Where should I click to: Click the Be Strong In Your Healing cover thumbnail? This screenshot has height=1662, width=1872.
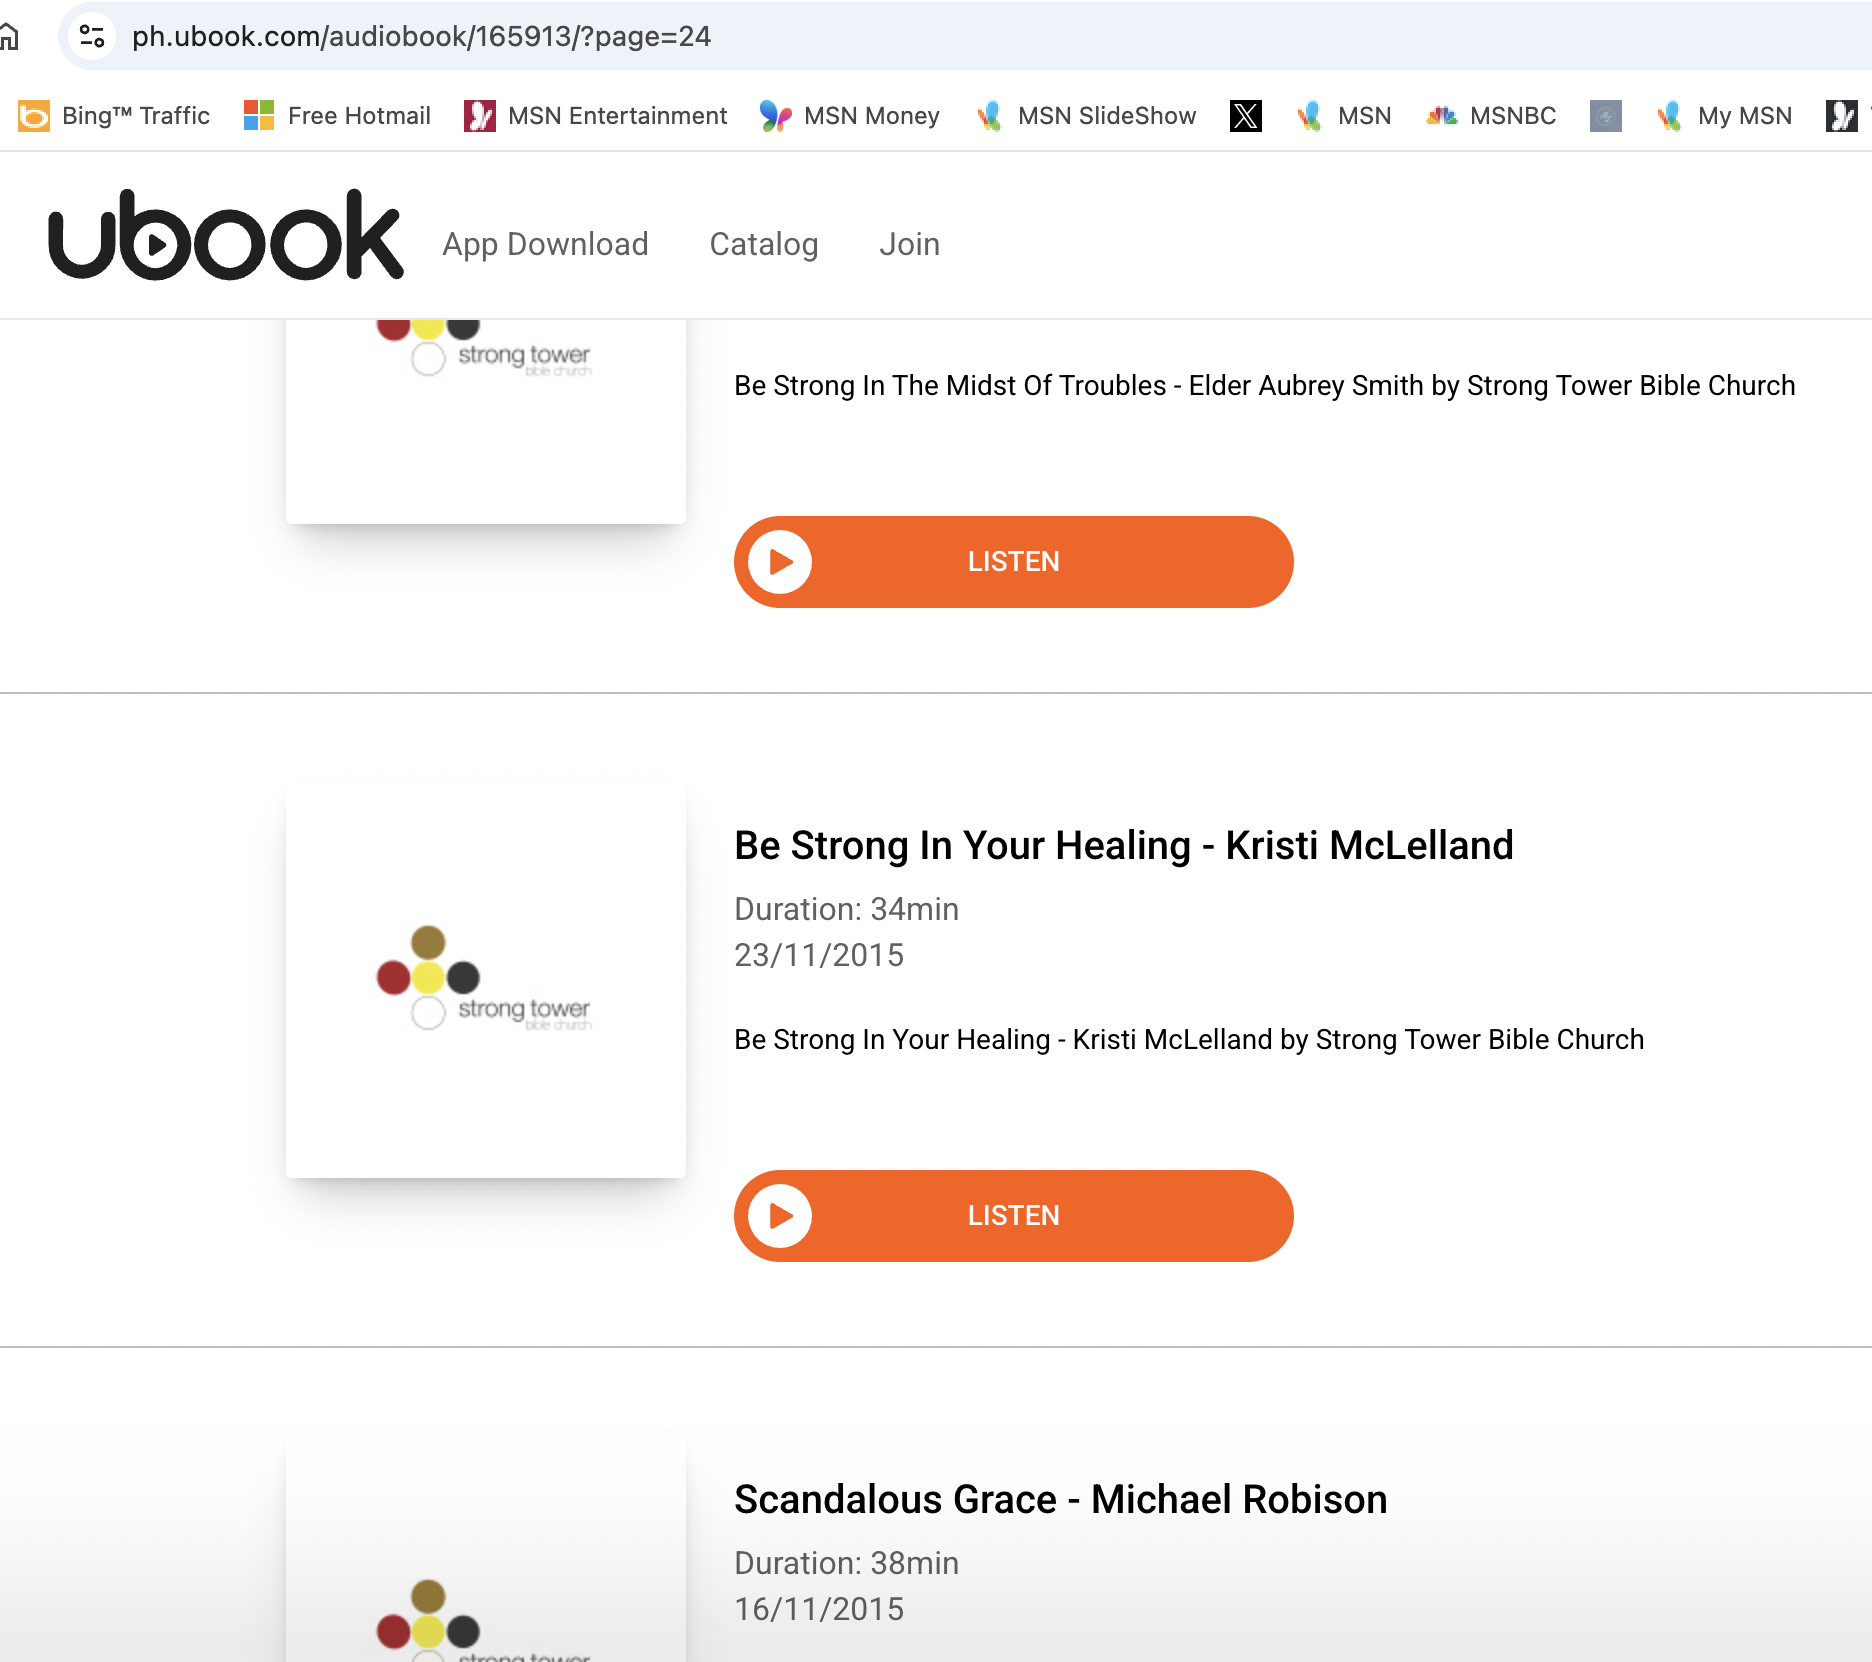coord(486,978)
